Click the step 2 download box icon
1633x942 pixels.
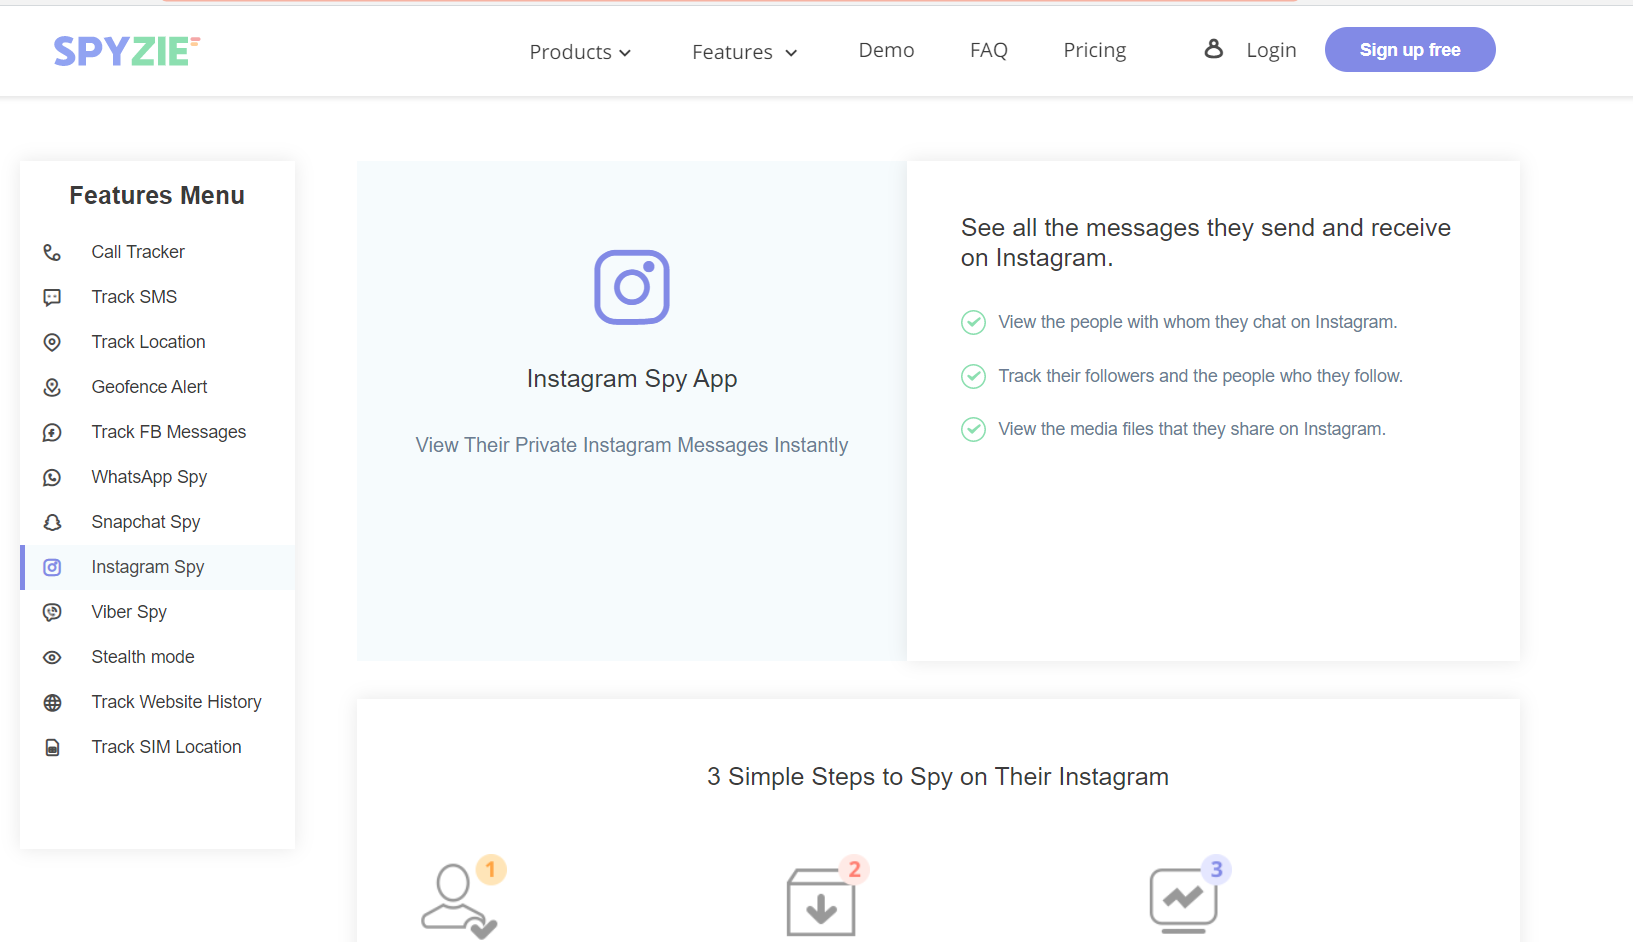[x=827, y=896]
